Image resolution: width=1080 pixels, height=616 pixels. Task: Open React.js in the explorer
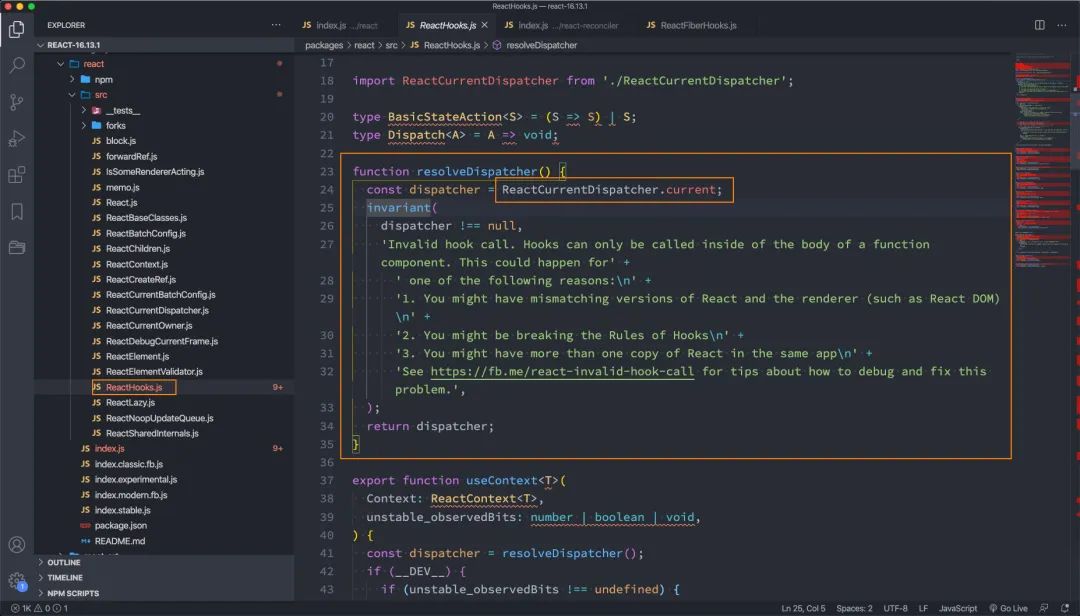[x=121, y=203]
